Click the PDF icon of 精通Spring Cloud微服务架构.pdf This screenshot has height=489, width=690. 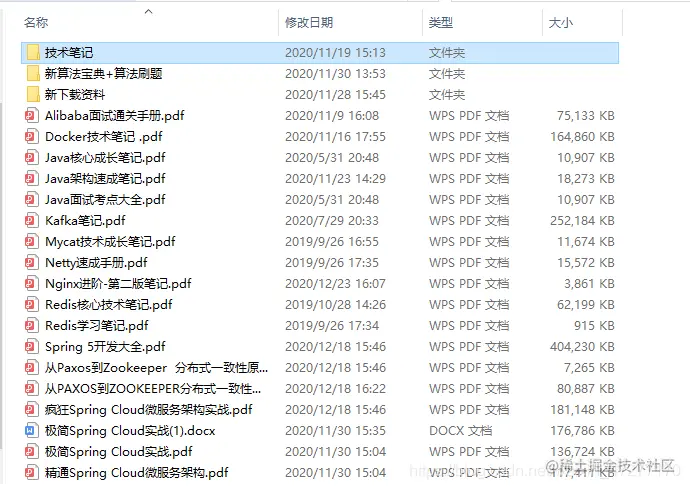click(31, 473)
